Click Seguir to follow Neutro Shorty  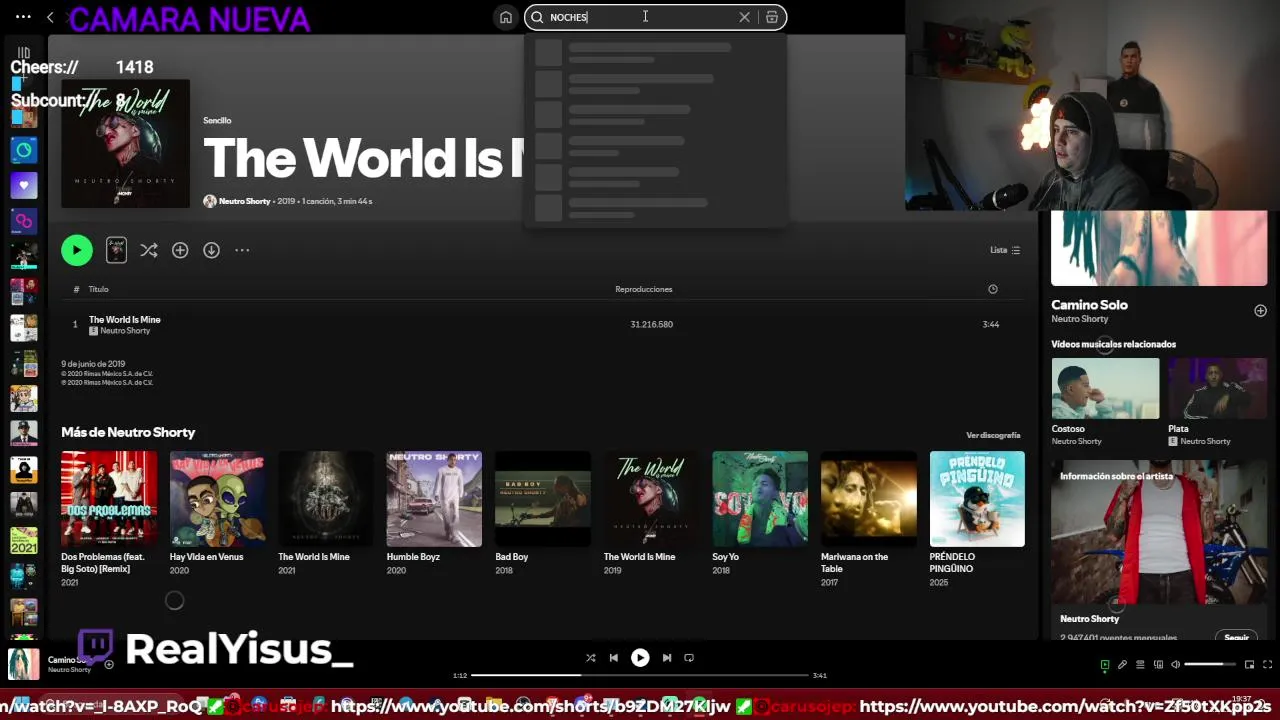pos(1237,637)
